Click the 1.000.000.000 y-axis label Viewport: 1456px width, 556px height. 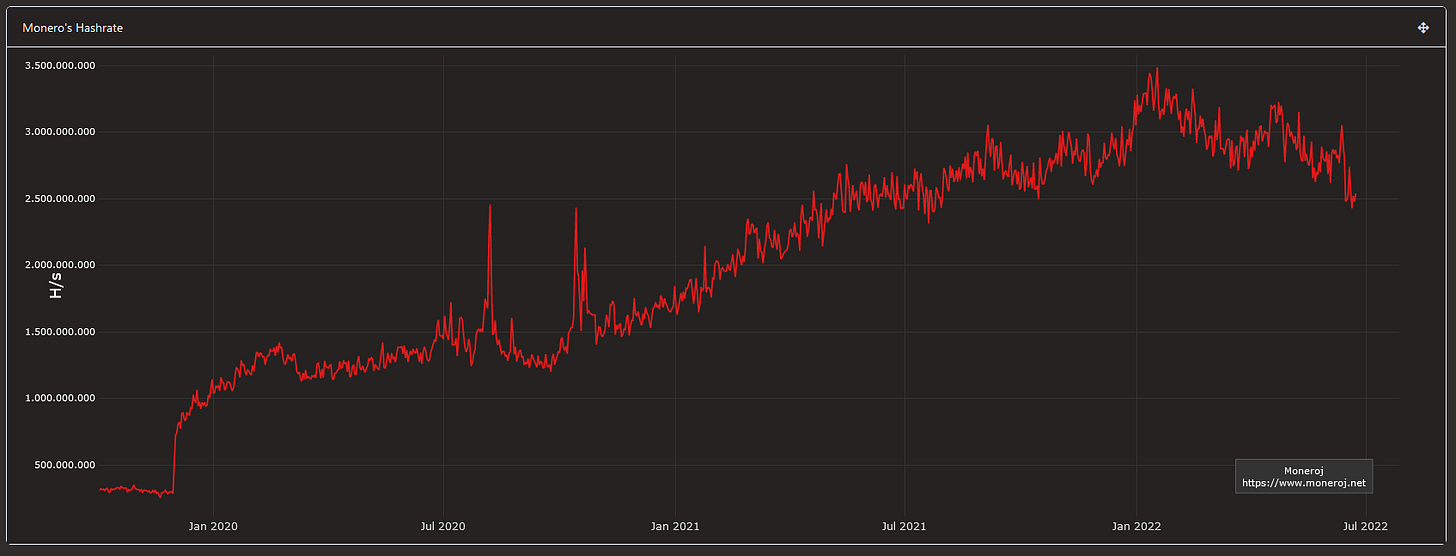pyautogui.click(x=61, y=398)
